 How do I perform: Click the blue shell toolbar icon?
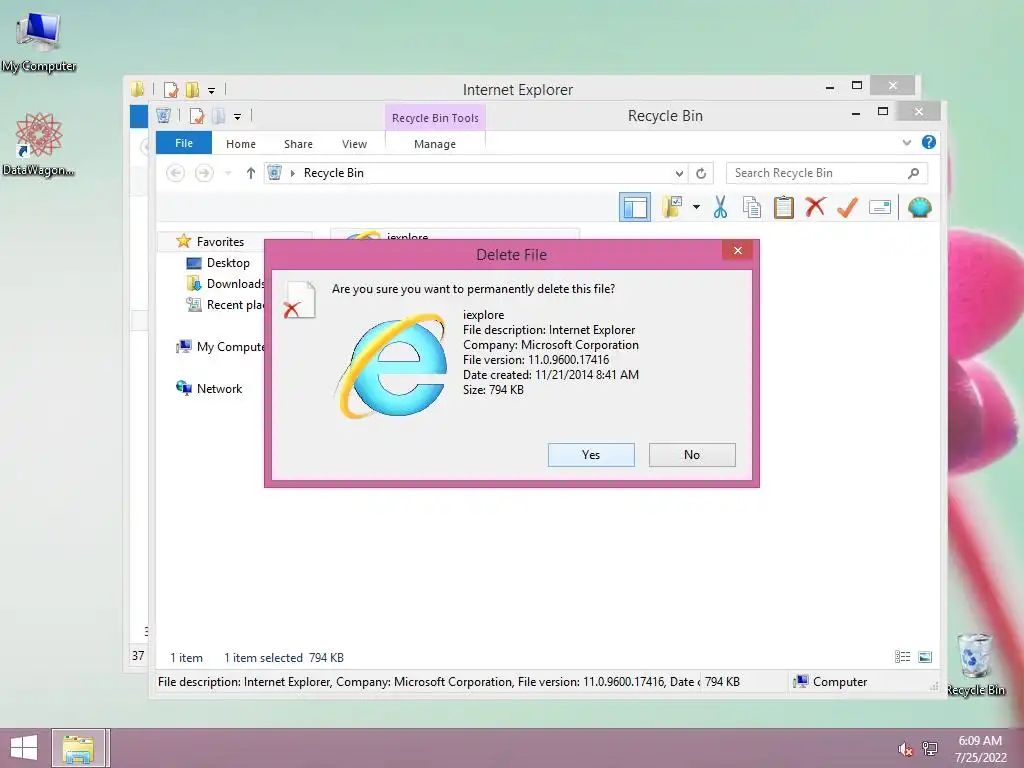pos(920,208)
